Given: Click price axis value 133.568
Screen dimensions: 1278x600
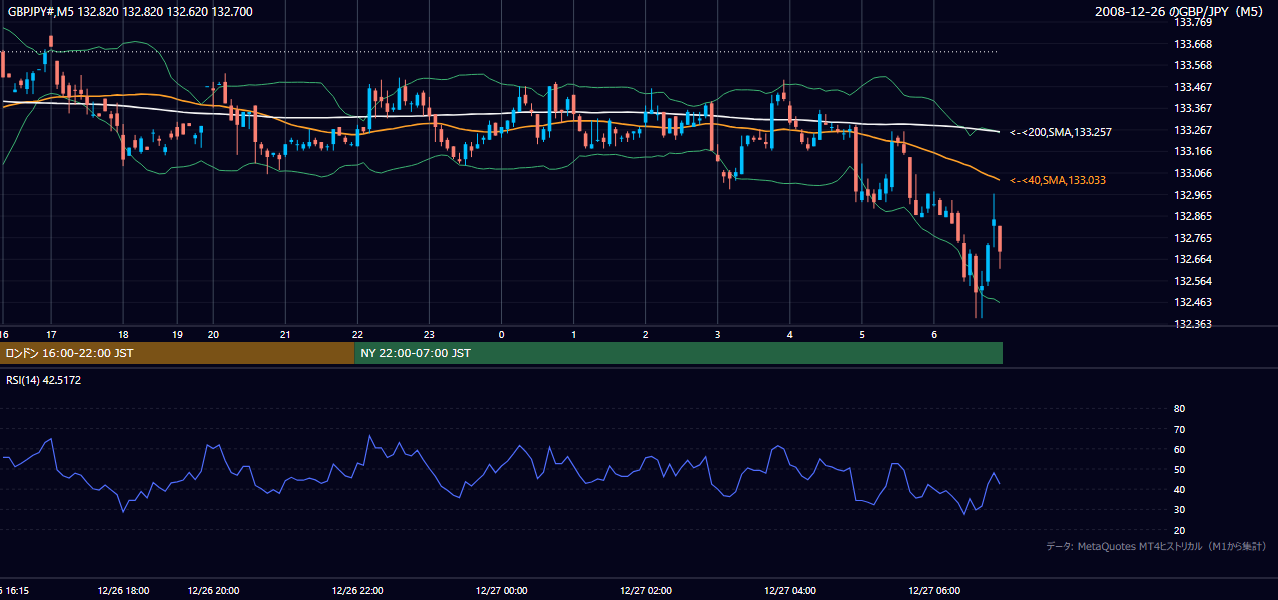Looking at the screenshot, I should (1192, 65).
